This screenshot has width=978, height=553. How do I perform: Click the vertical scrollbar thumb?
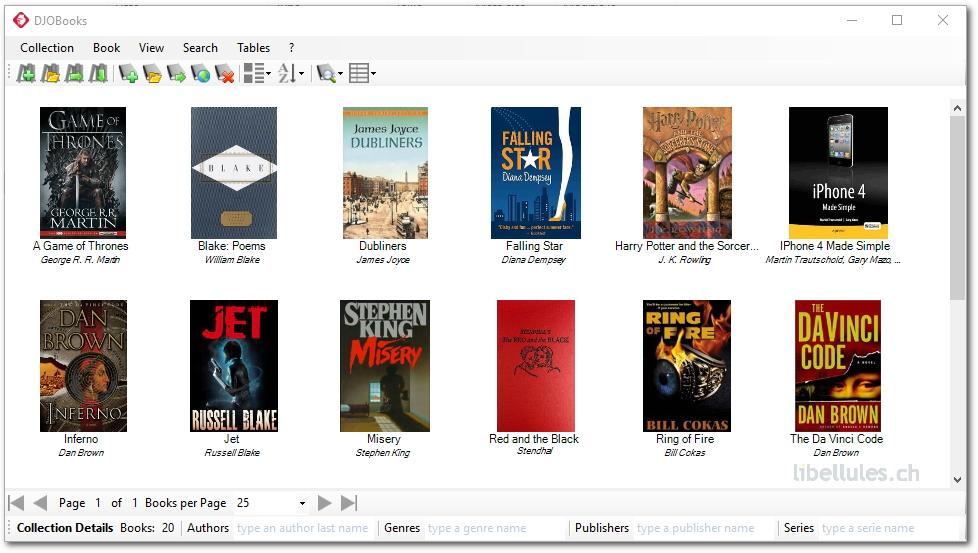(x=957, y=208)
